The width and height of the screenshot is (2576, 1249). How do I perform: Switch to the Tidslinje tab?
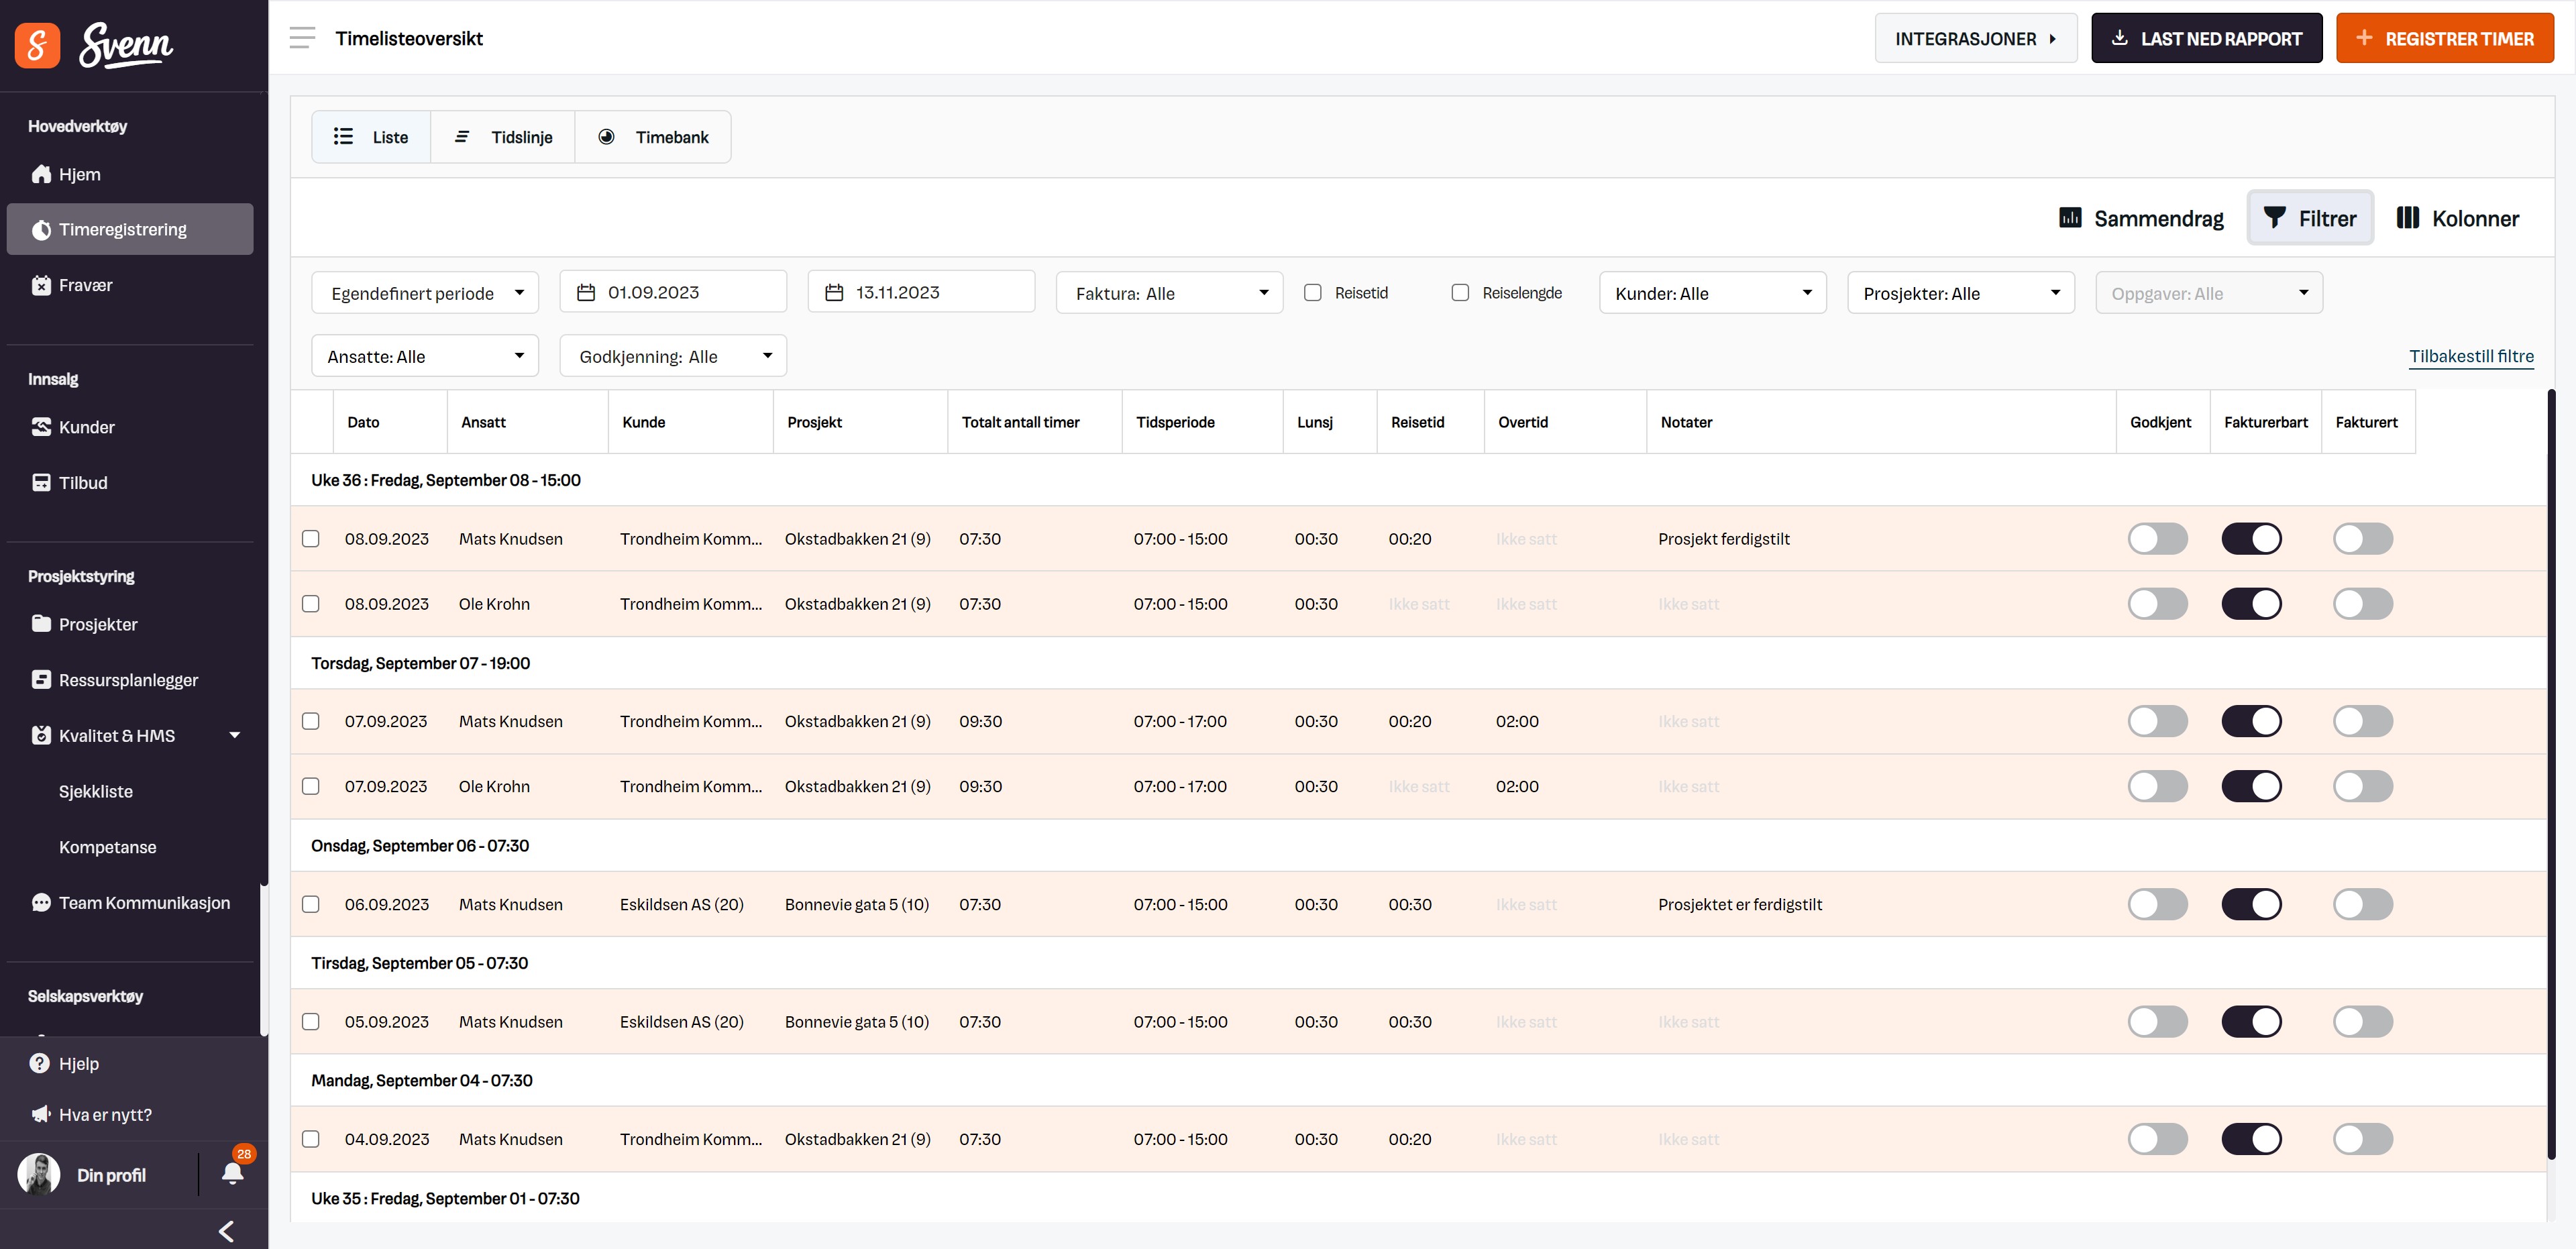503,137
